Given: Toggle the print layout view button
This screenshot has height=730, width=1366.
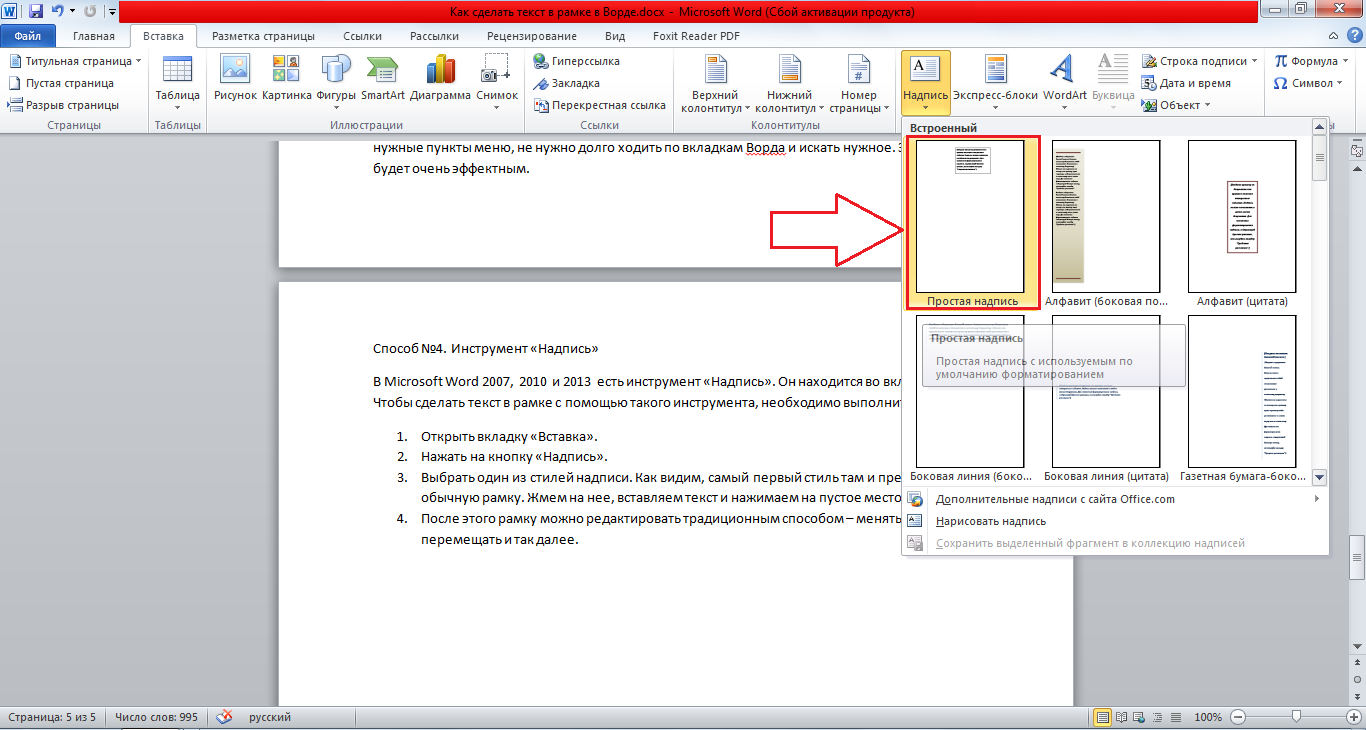Looking at the screenshot, I should point(1103,717).
